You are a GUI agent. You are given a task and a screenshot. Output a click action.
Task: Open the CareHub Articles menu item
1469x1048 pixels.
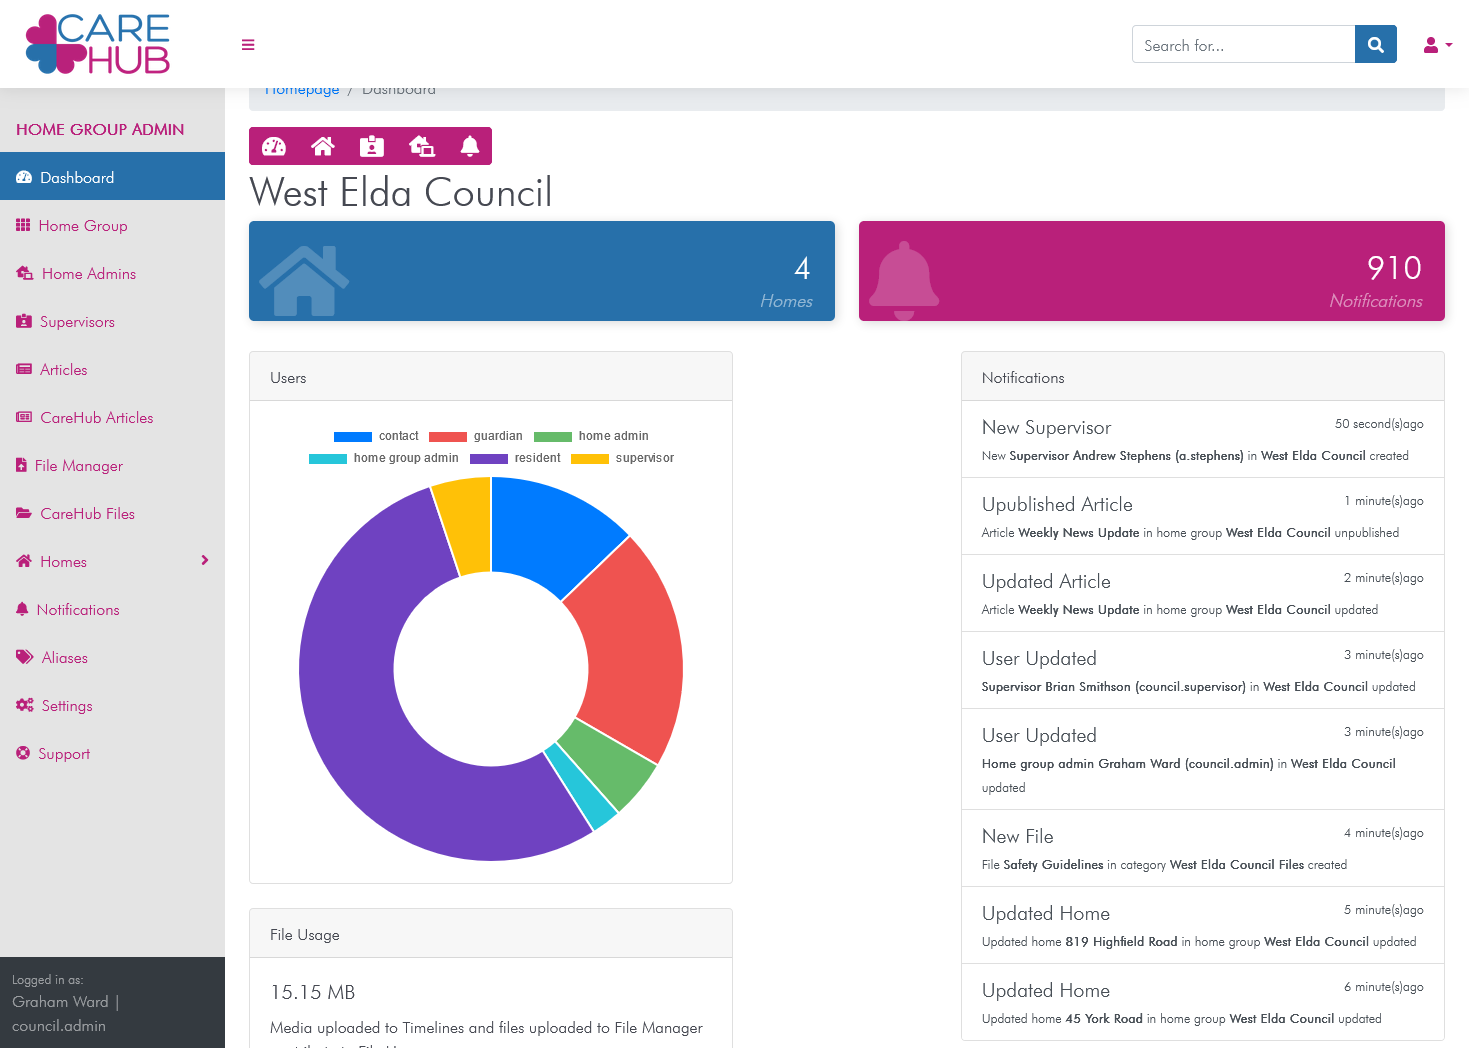pyautogui.click(x=112, y=417)
